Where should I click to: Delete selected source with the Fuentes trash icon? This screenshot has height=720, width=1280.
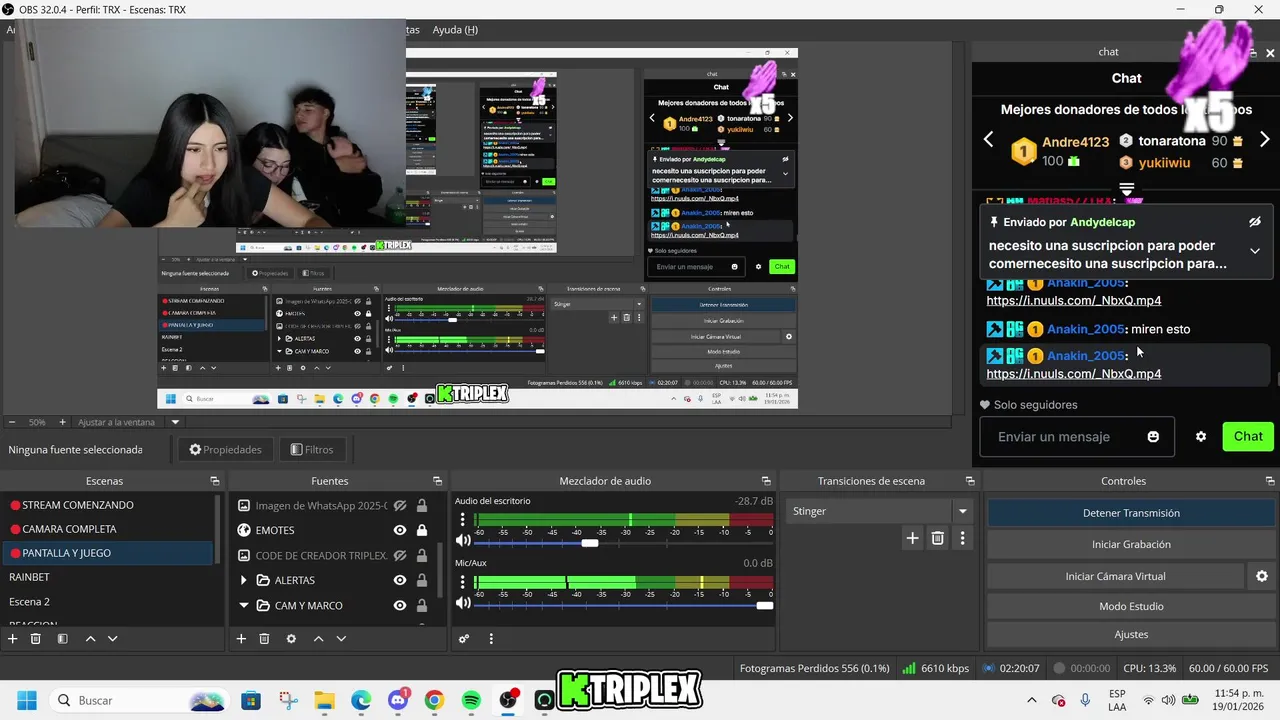click(x=264, y=638)
